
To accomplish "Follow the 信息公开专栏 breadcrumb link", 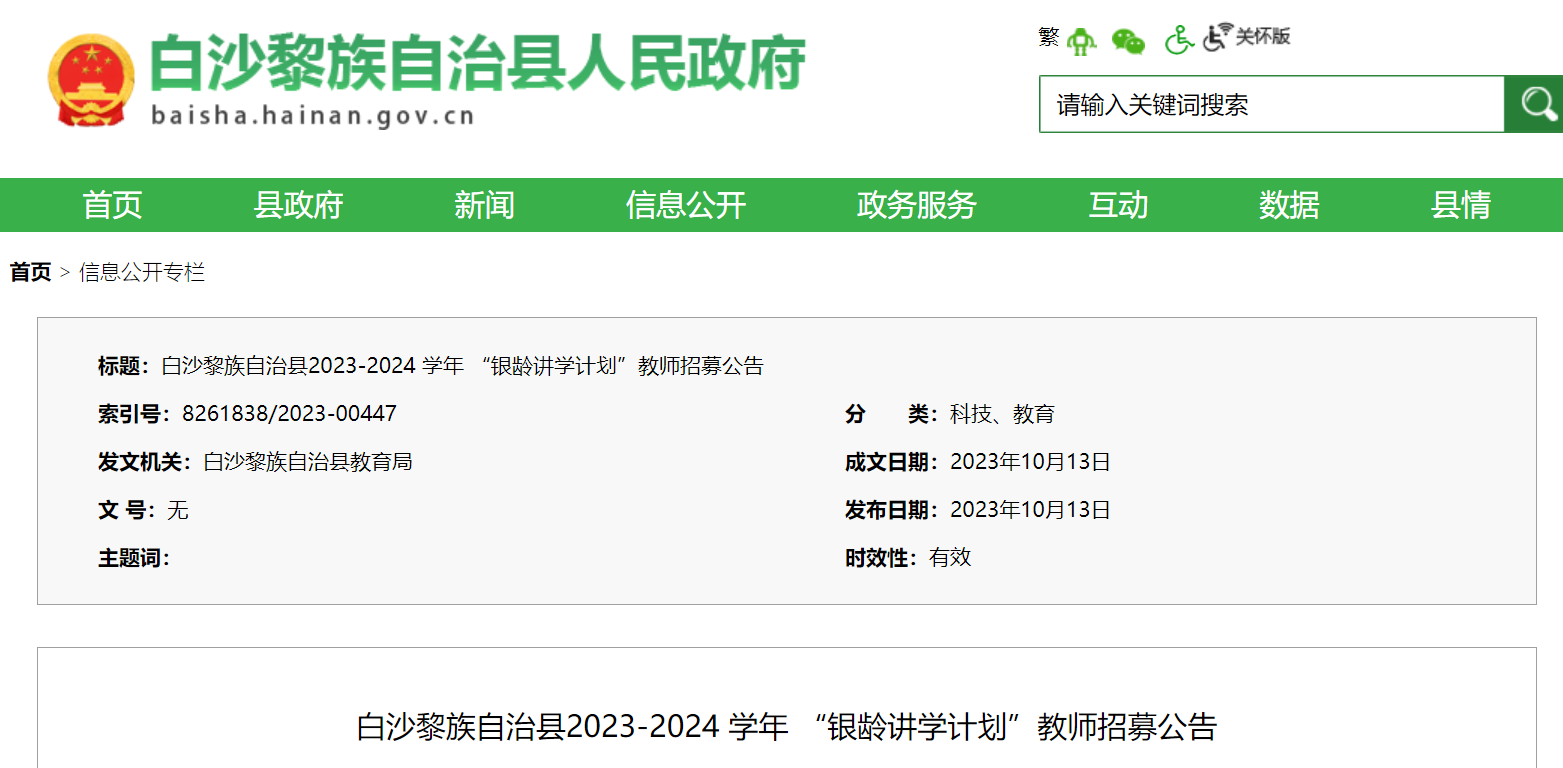I will (142, 272).
